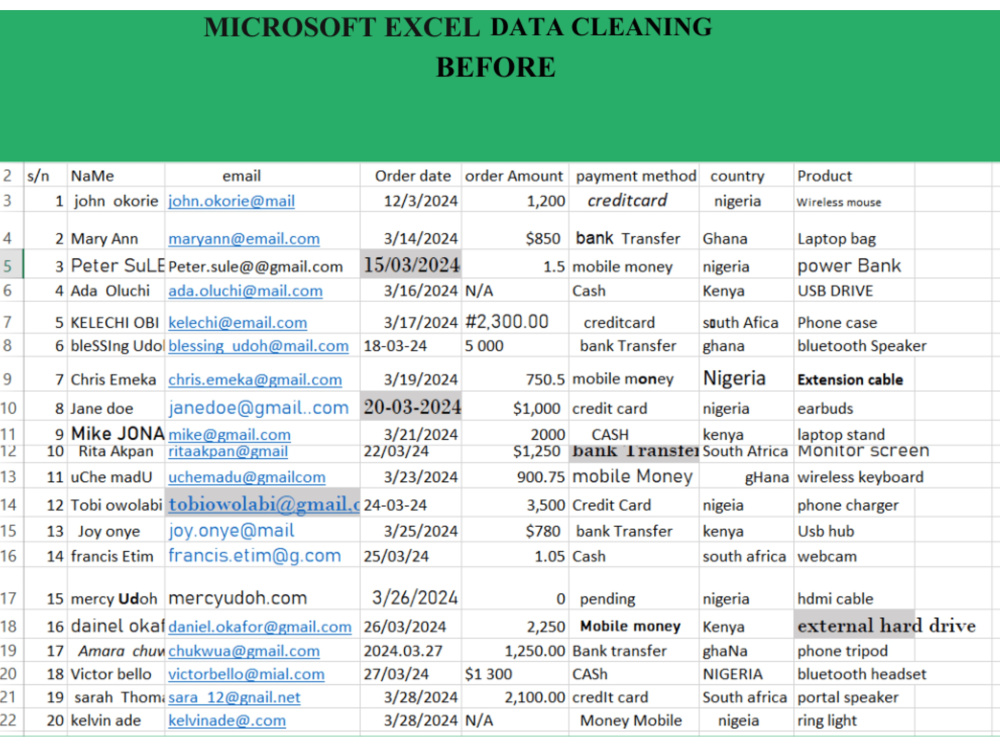Image resolution: width=1000 pixels, height=750 pixels.
Task: Open the john.okorie@mail email link
Action: [x=232, y=201]
